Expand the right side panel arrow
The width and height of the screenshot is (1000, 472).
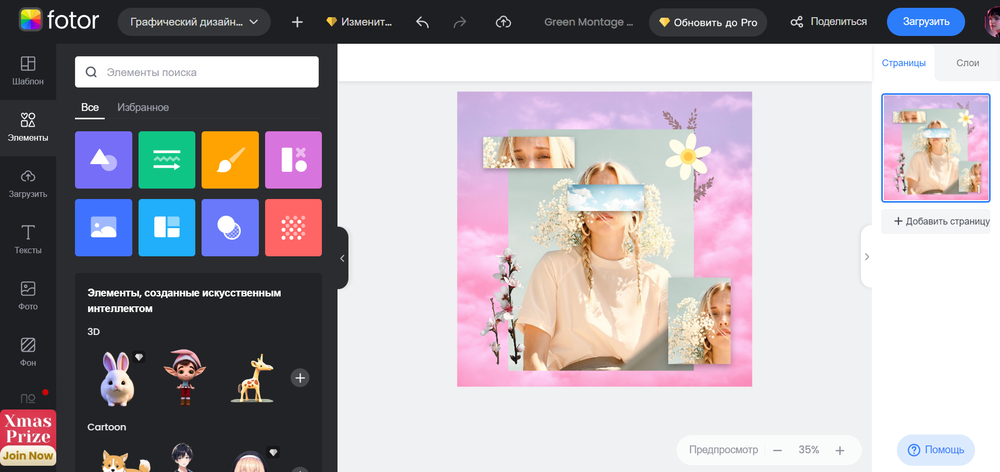tap(866, 257)
